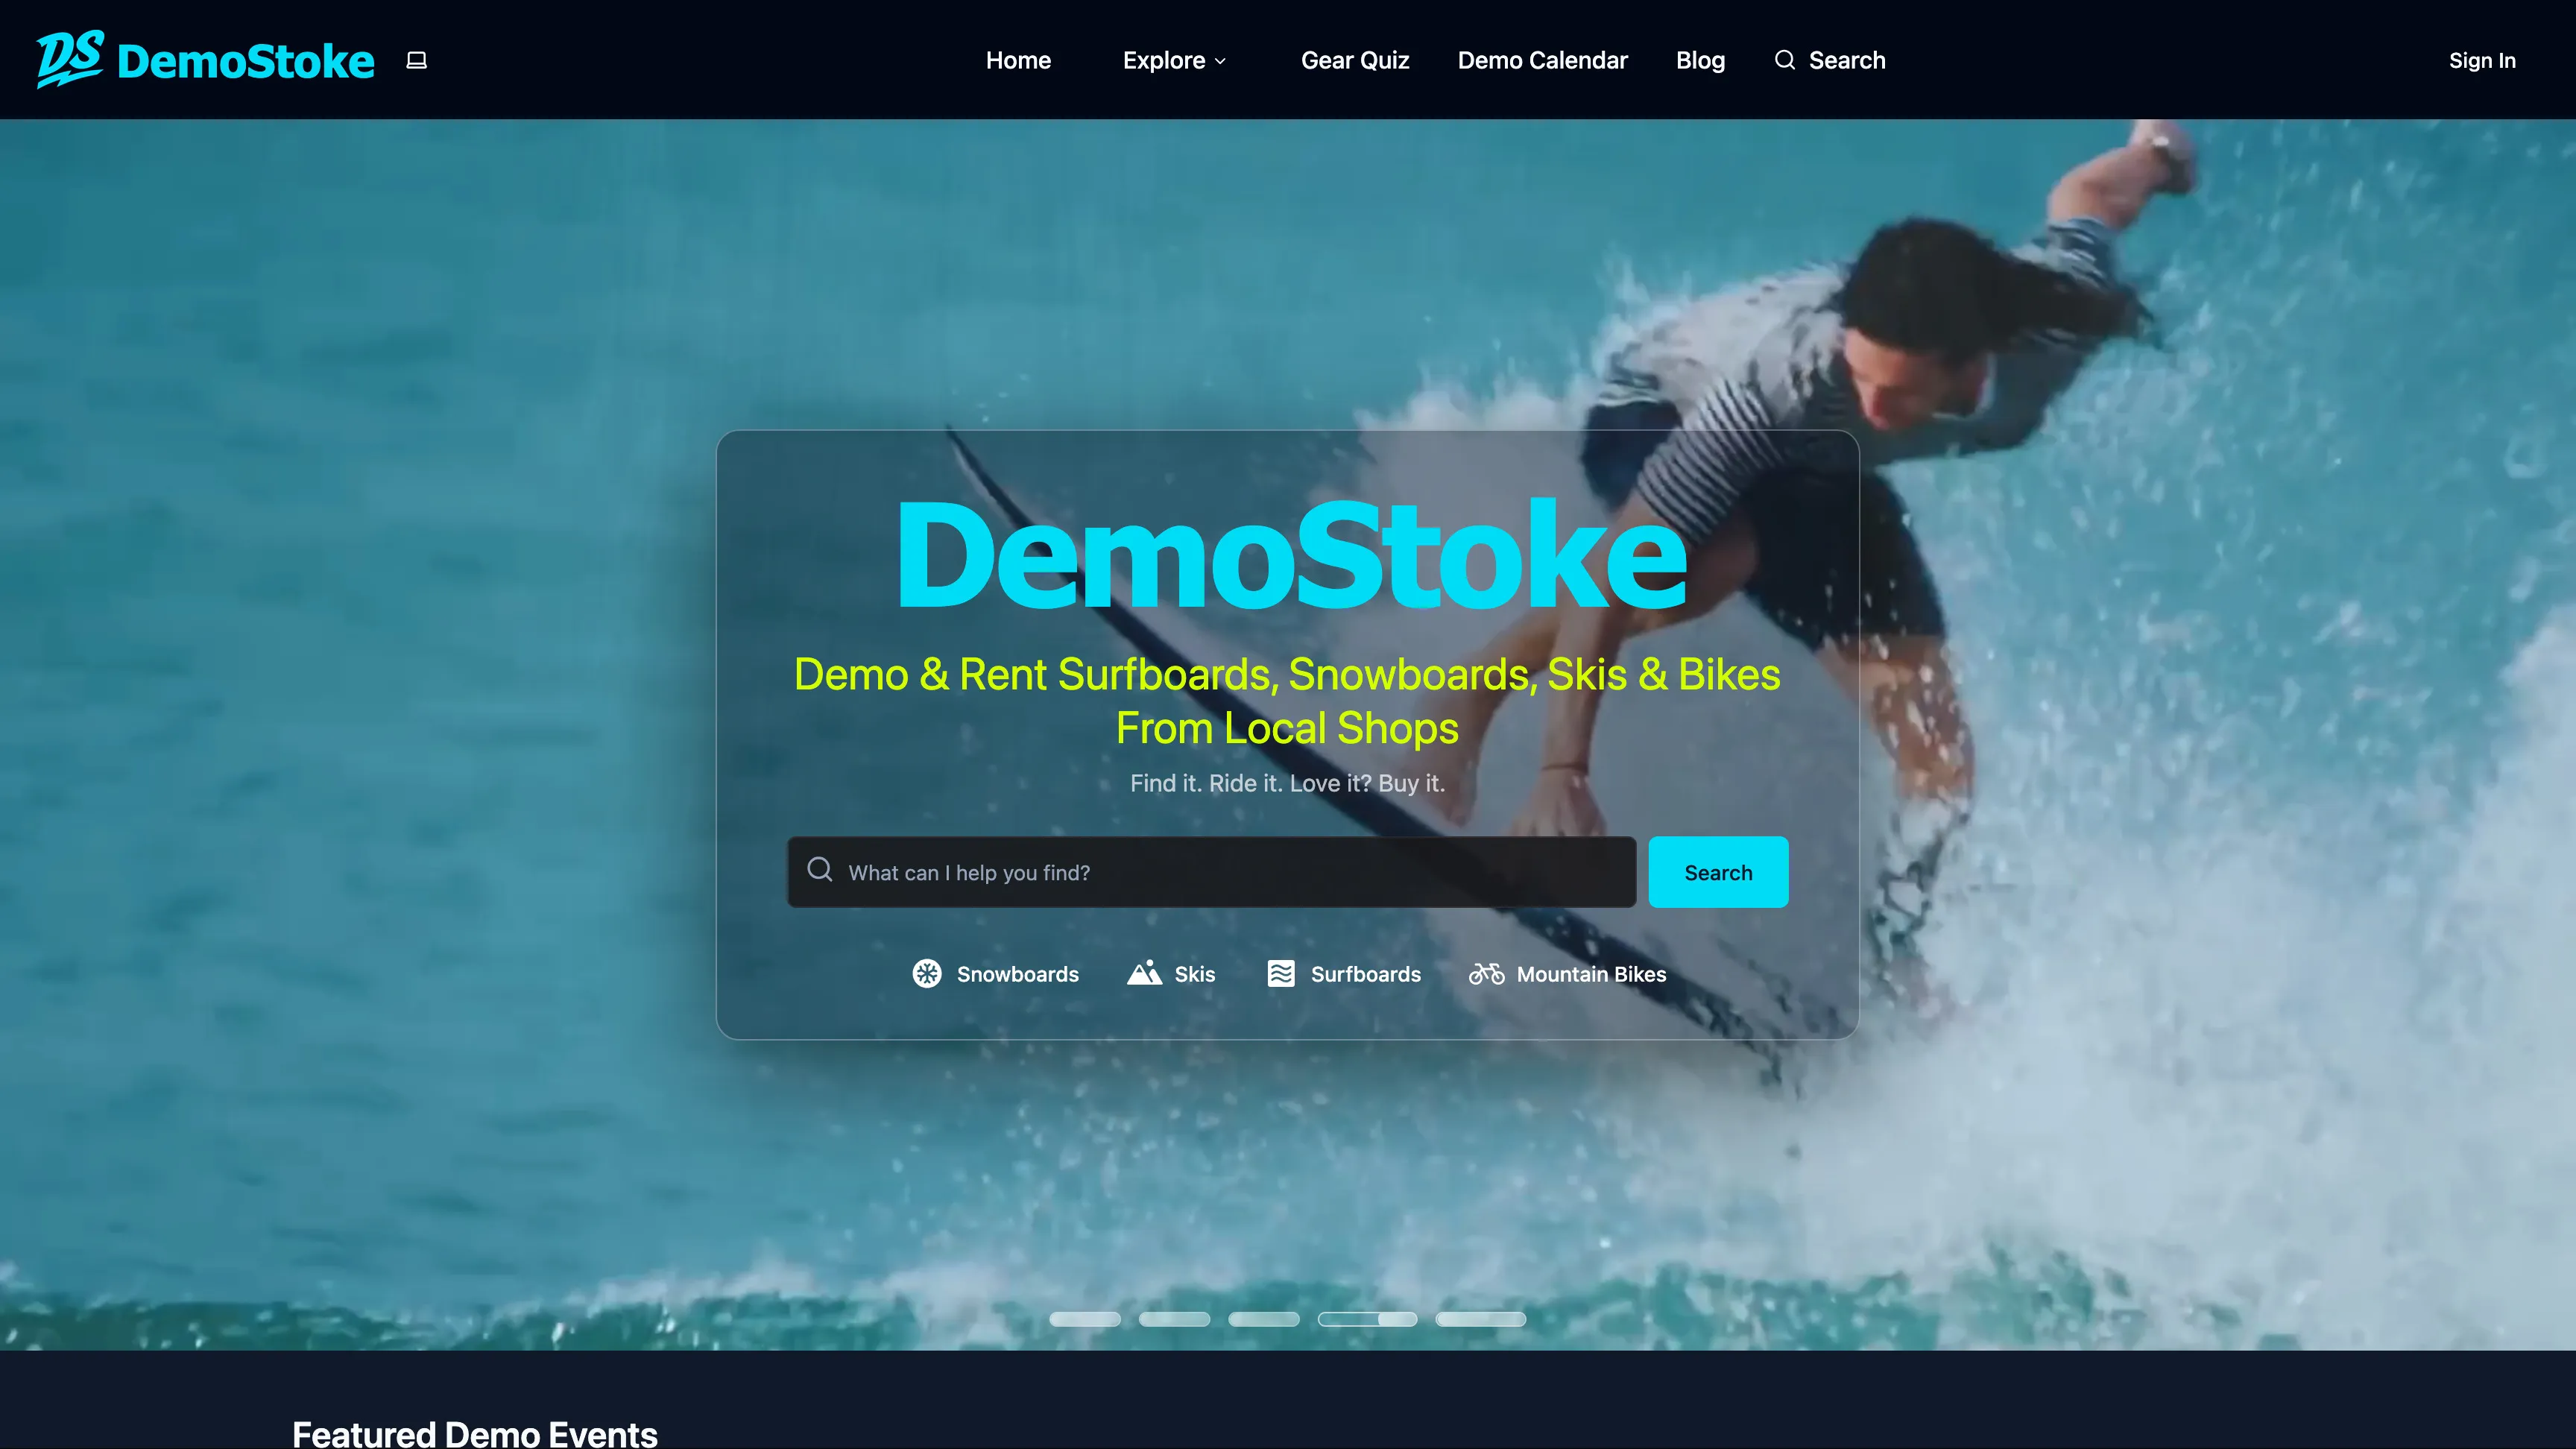2576x1449 pixels.
Task: Jump to the first hero slide indicator
Action: [x=1084, y=1319]
